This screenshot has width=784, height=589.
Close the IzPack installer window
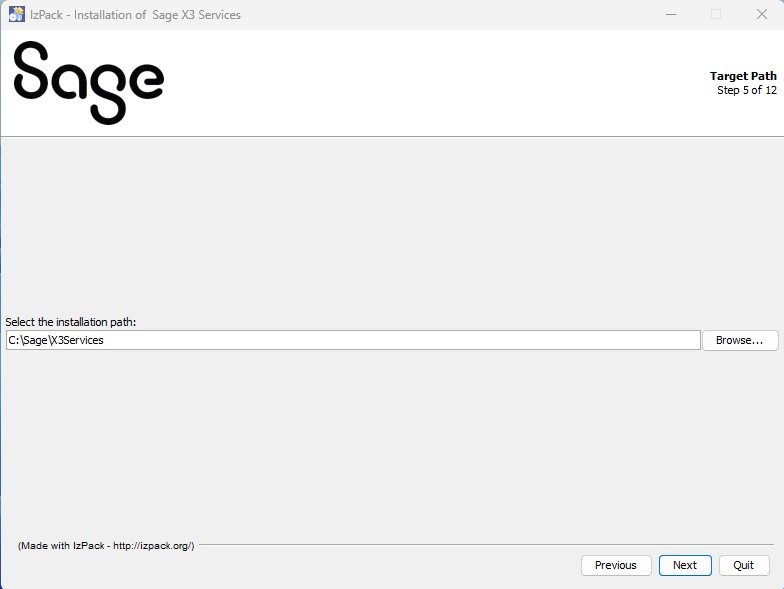tap(761, 15)
